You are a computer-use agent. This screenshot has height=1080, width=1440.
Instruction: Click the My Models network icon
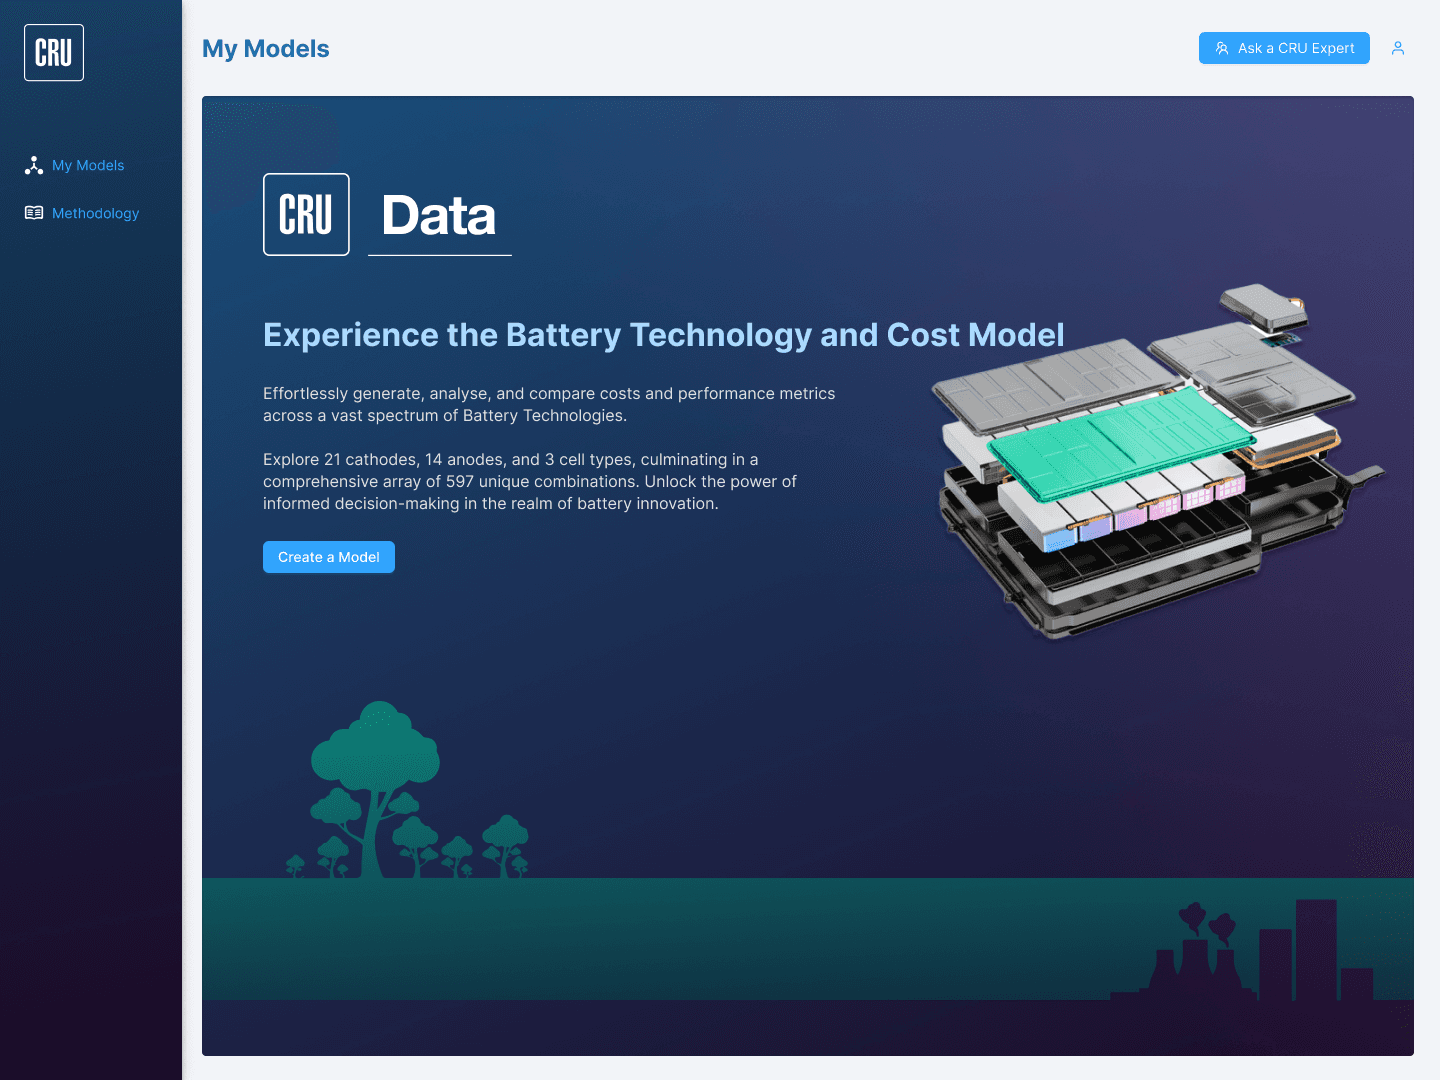pos(34,165)
